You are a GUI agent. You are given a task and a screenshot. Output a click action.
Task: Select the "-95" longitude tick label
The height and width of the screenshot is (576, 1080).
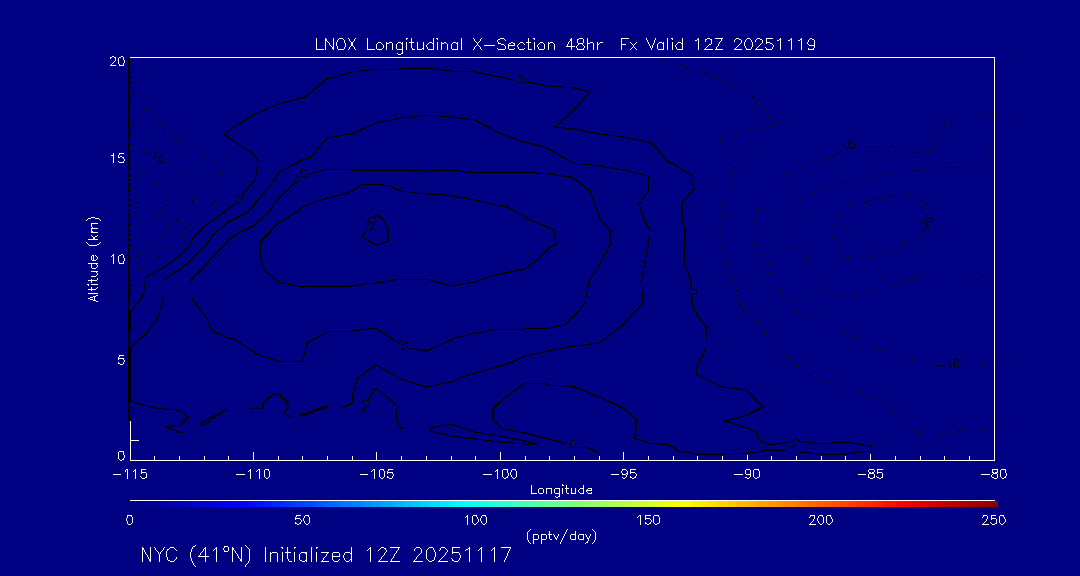click(x=623, y=475)
